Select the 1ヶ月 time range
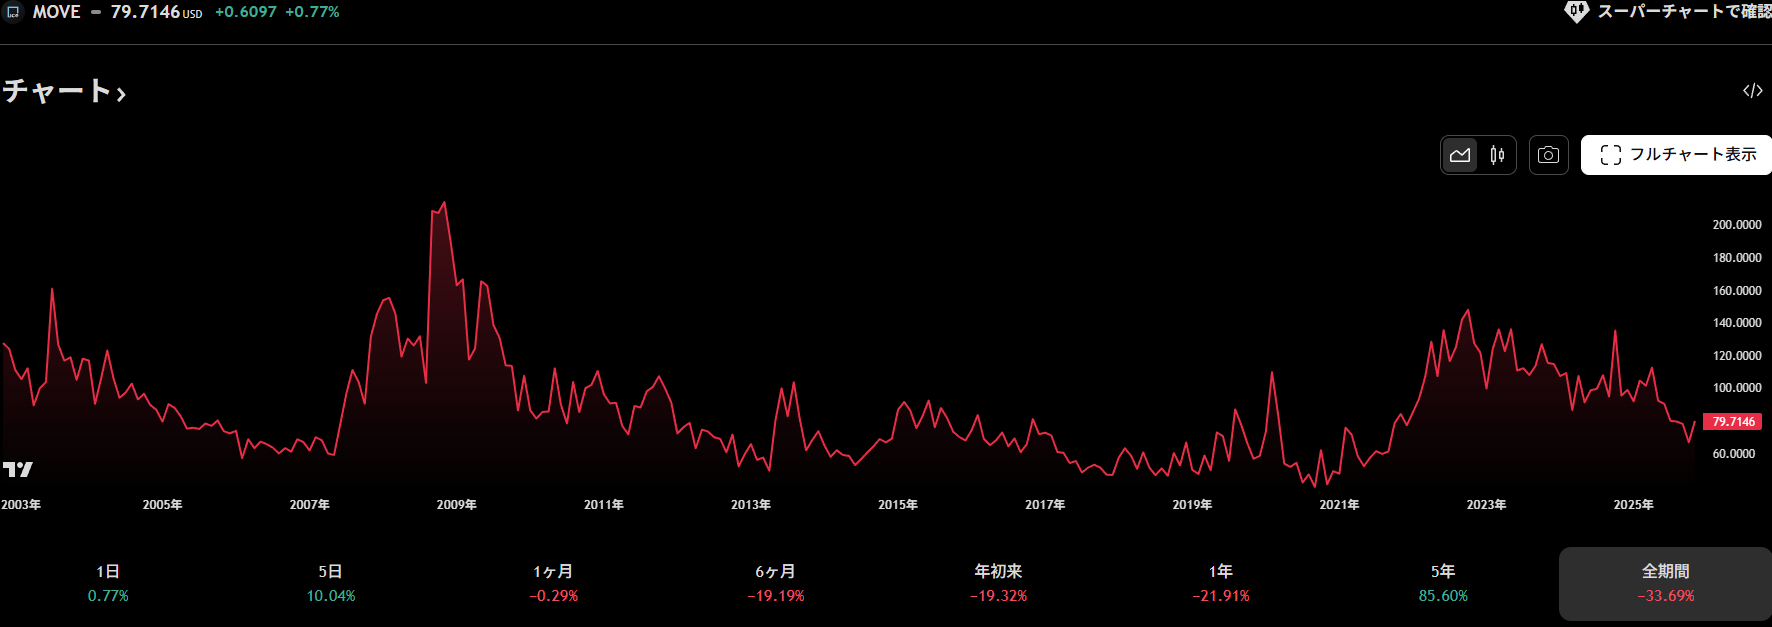 click(553, 583)
